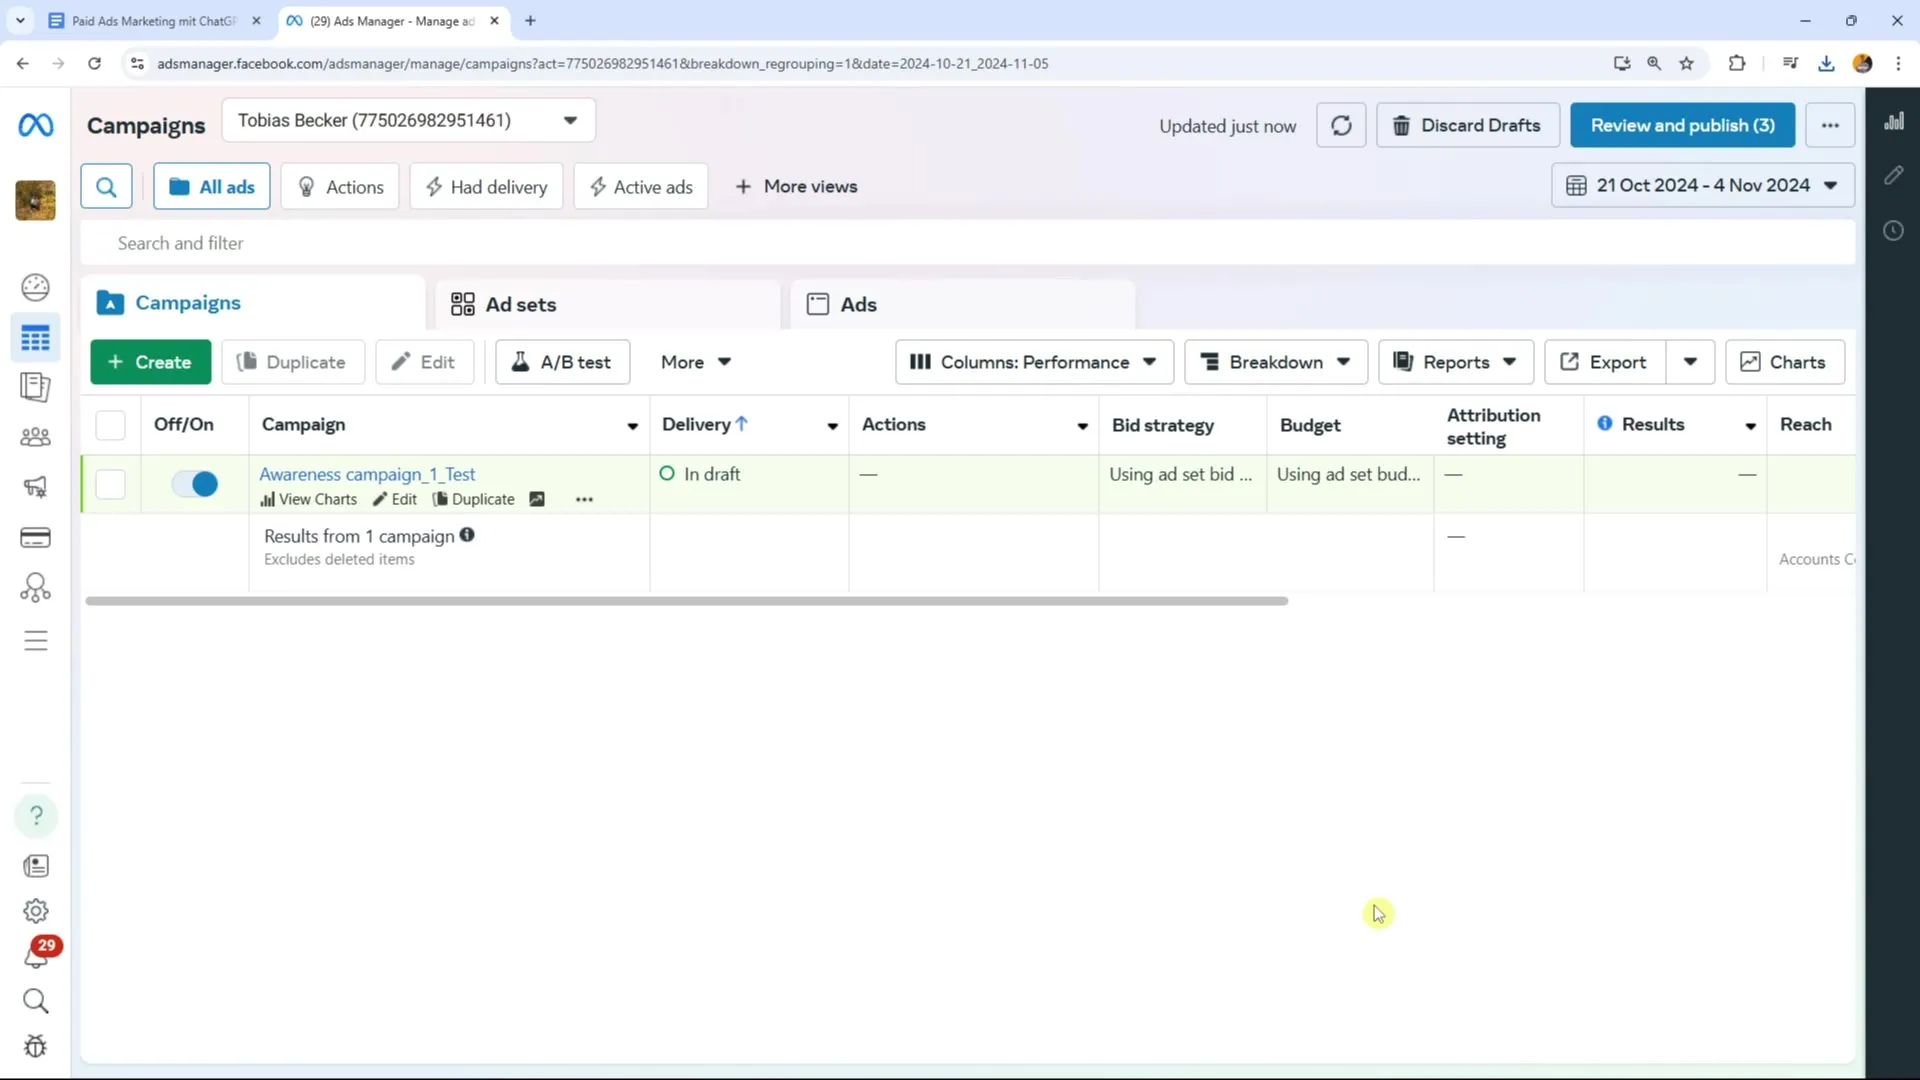Open the Delivery column header dropdown arrow

click(832, 426)
